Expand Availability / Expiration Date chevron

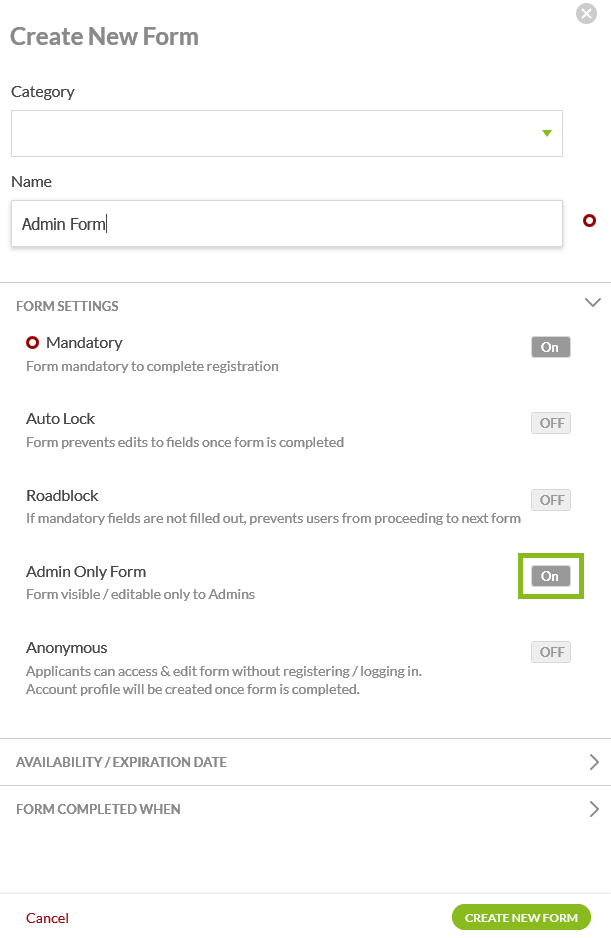pyautogui.click(x=594, y=762)
